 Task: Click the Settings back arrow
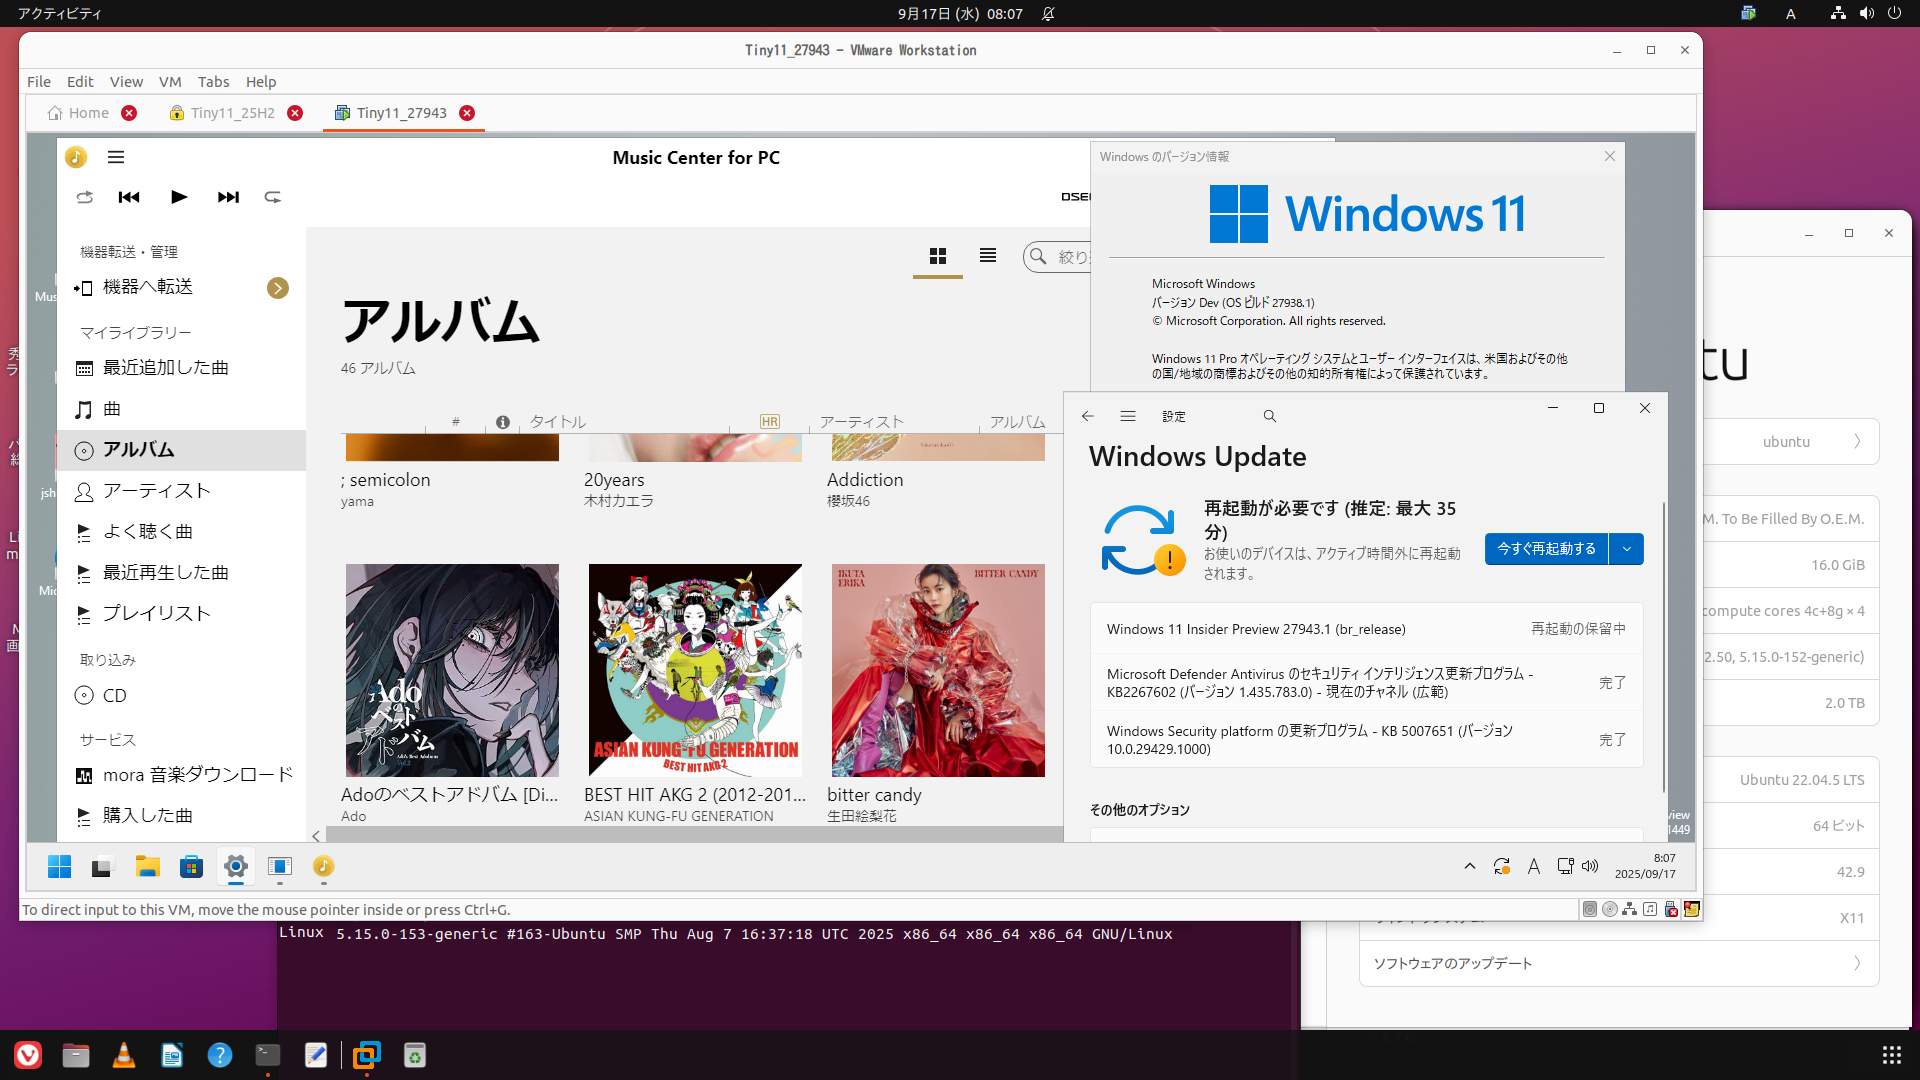(x=1088, y=416)
